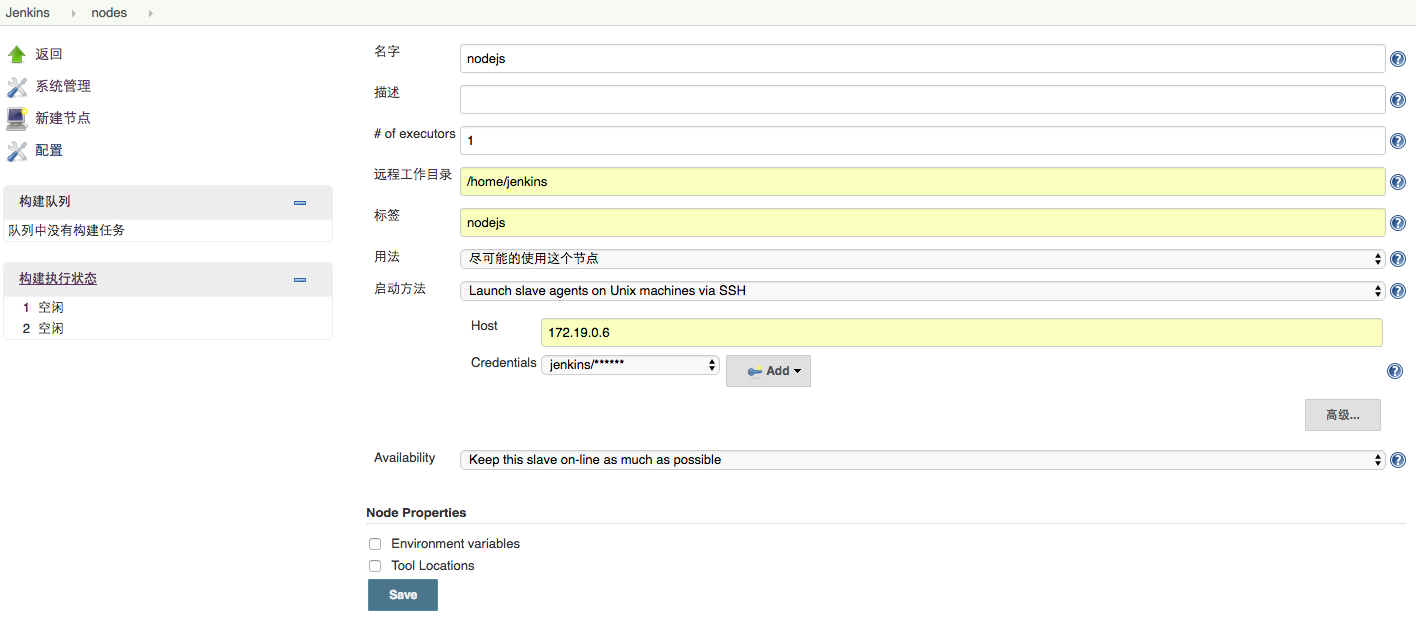This screenshot has height=623, width=1416.
Task: Open help for 远程工作目录 field
Action: click(x=1398, y=182)
